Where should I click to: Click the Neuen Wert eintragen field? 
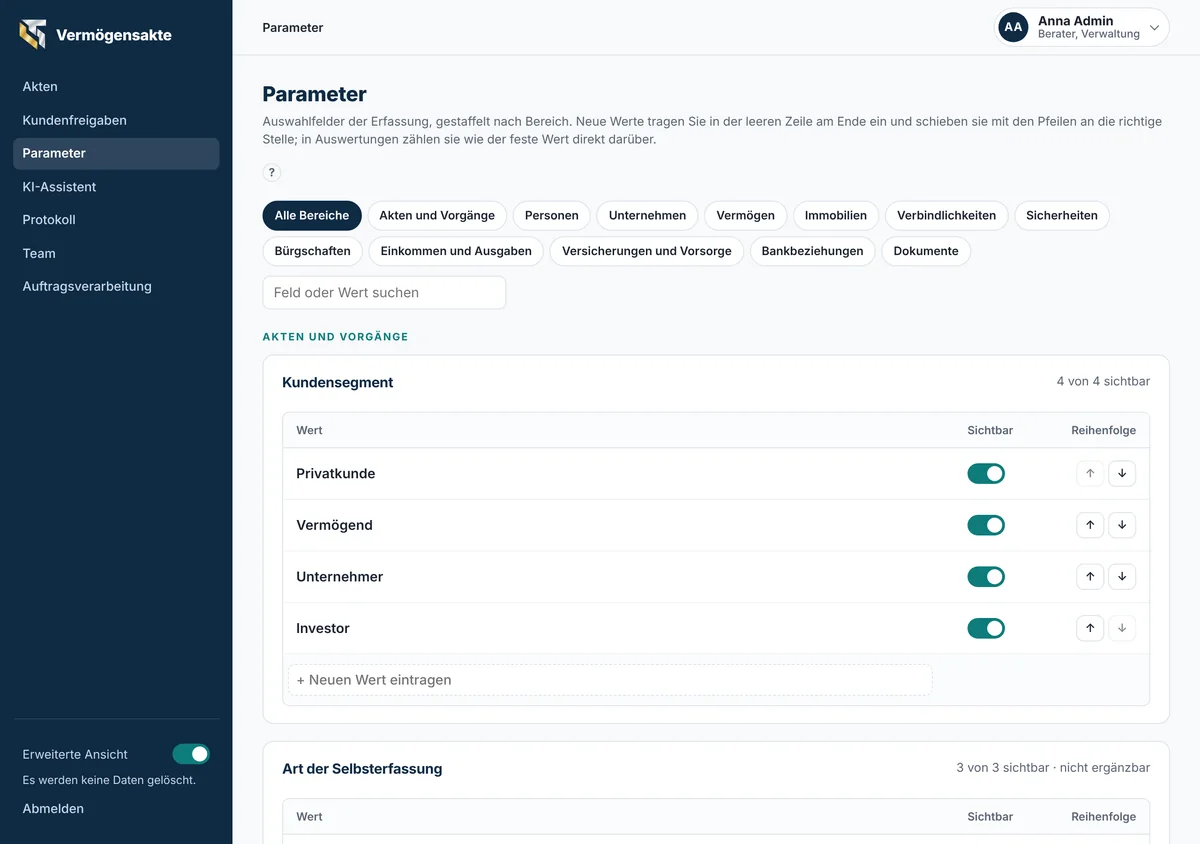tap(610, 680)
